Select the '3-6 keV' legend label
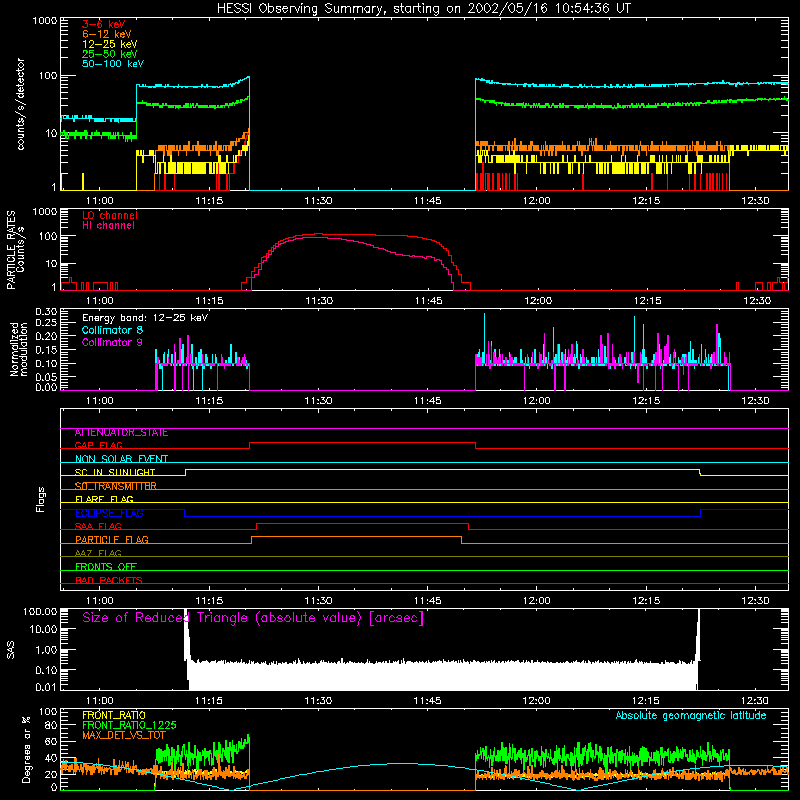This screenshot has width=800, height=800. 104,24
